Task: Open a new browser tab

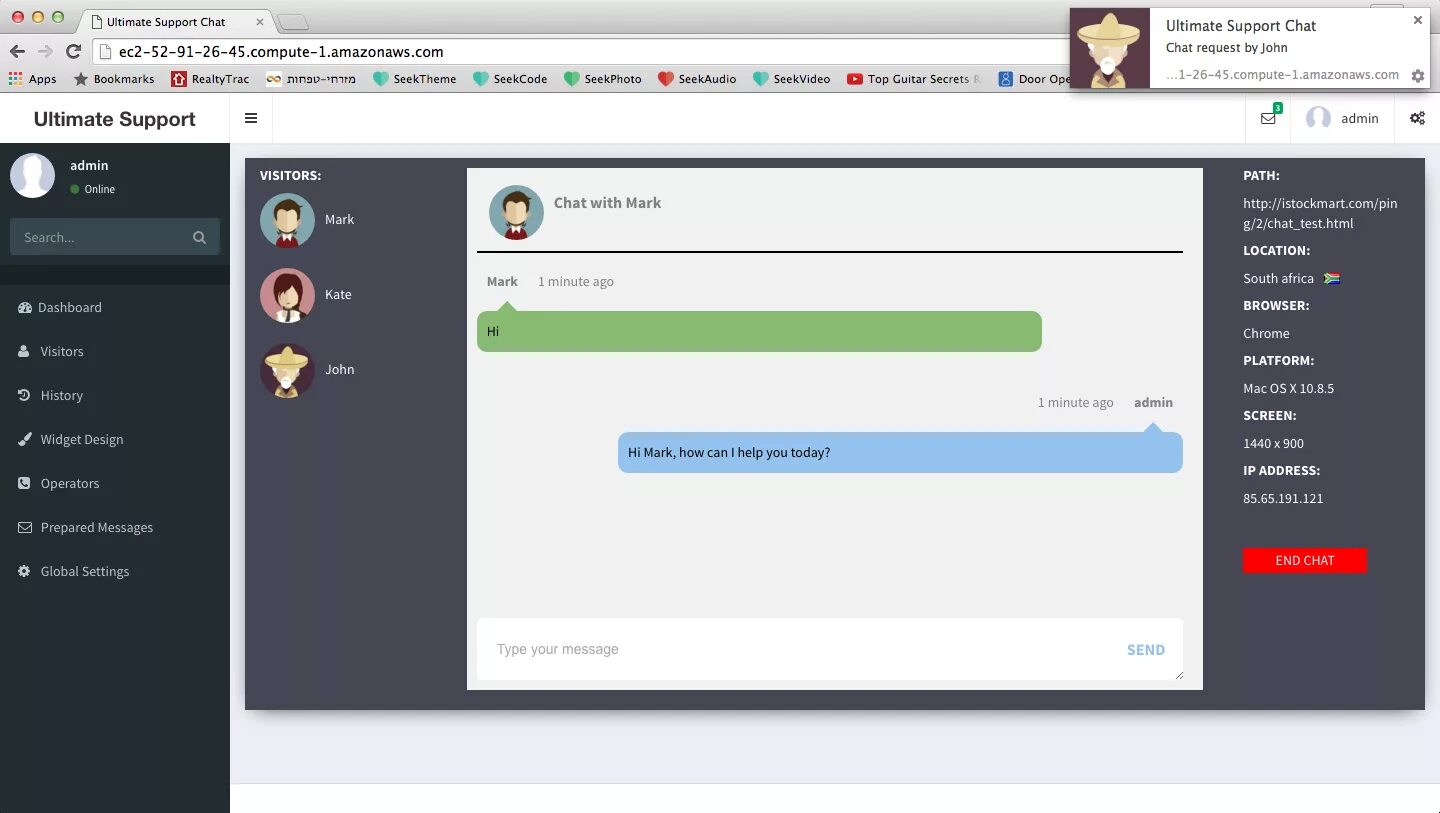Action: pyautogui.click(x=292, y=22)
